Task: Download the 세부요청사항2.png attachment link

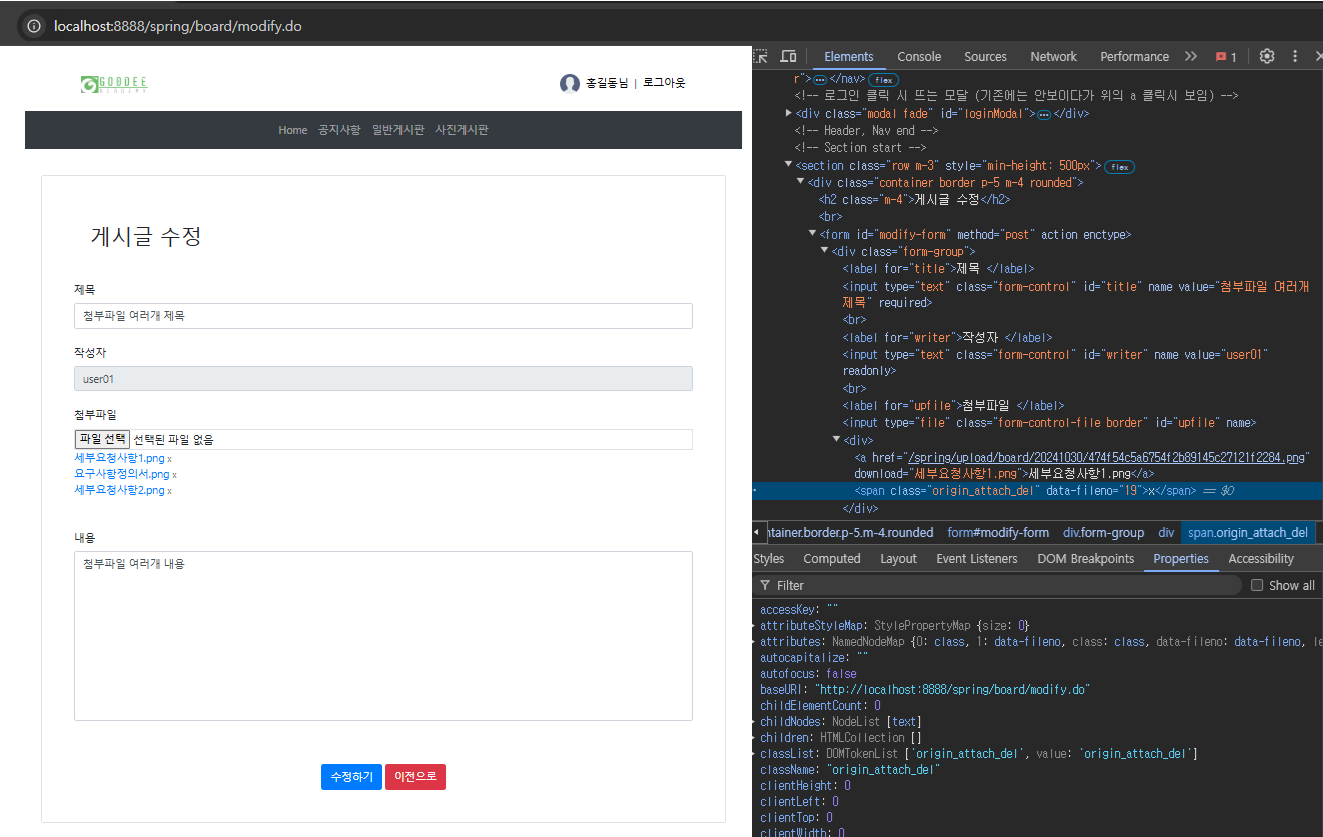Action: click(119, 490)
